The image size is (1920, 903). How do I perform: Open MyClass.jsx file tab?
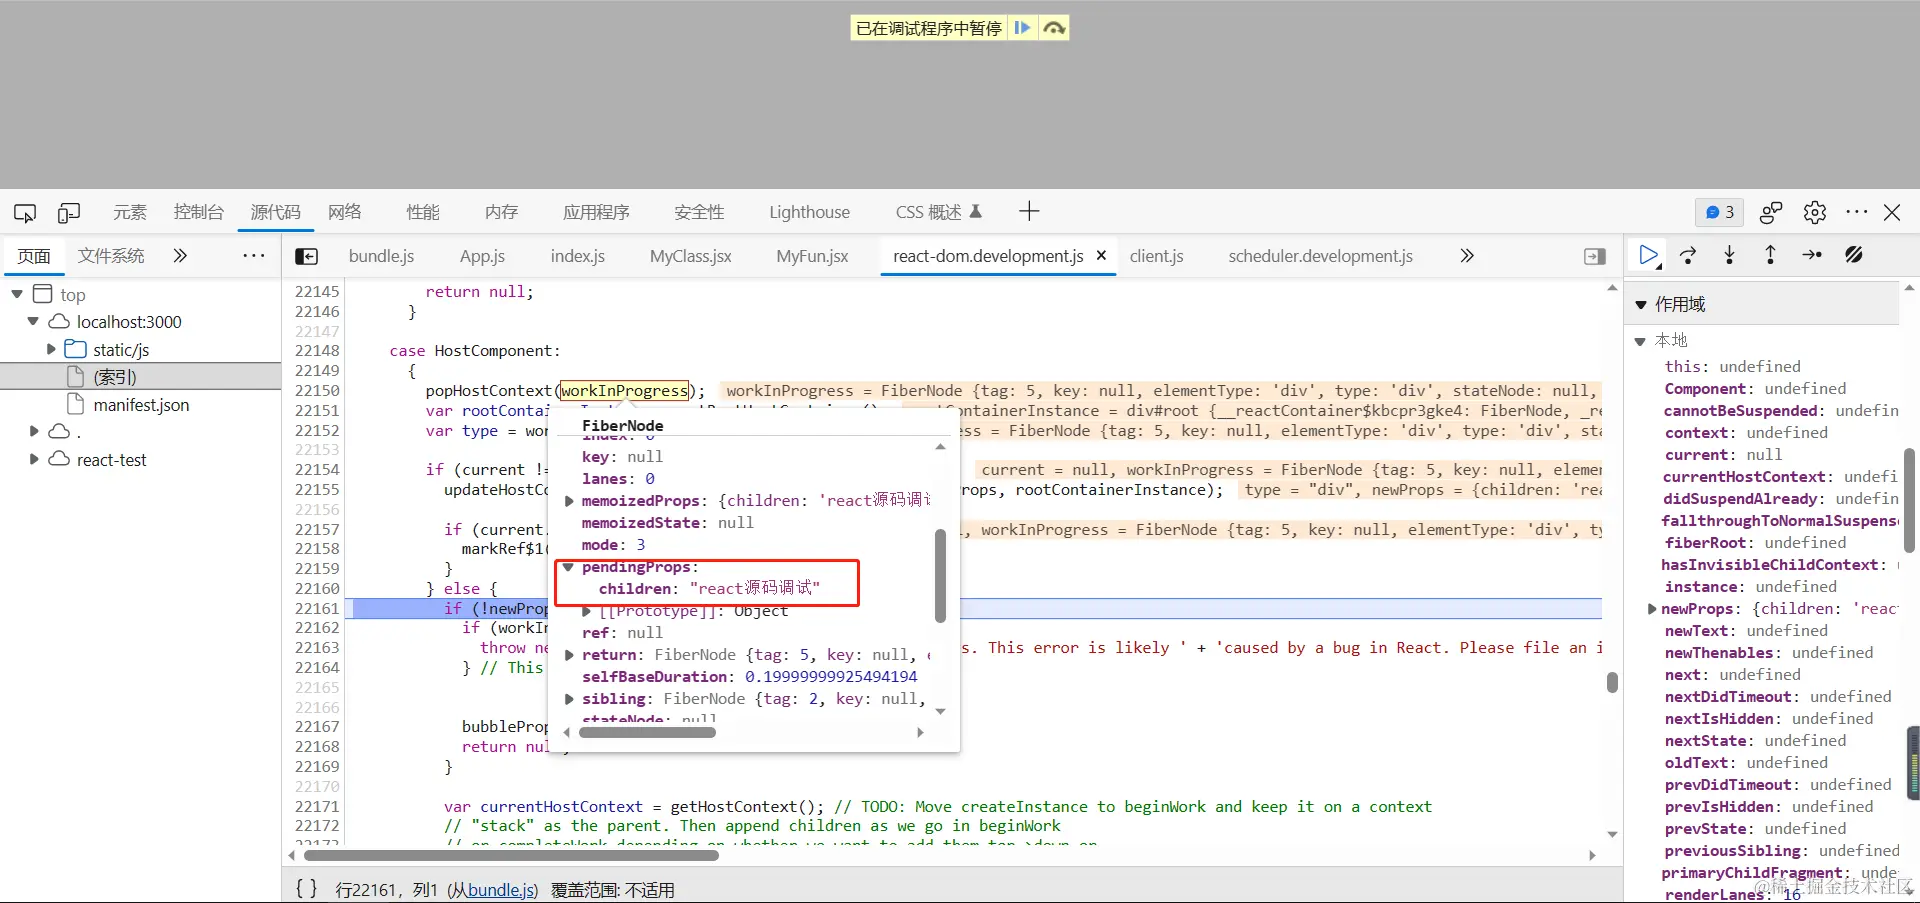(x=690, y=256)
